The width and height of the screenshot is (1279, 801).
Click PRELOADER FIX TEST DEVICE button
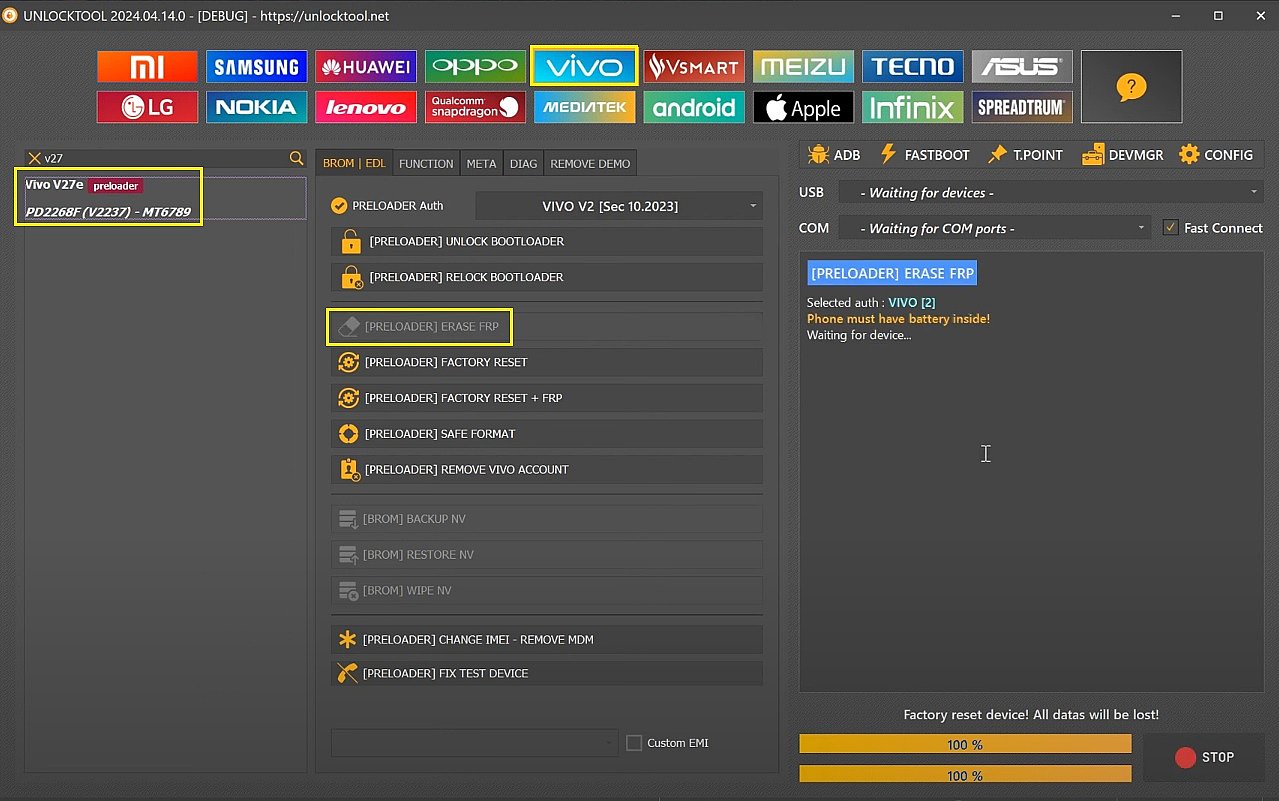click(x=546, y=673)
